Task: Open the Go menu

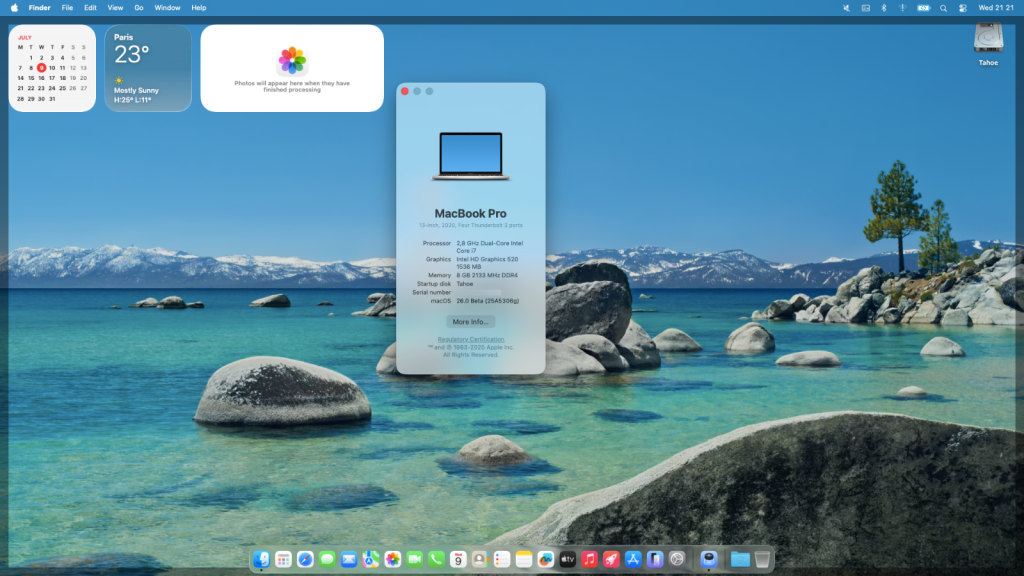Action: pos(138,7)
